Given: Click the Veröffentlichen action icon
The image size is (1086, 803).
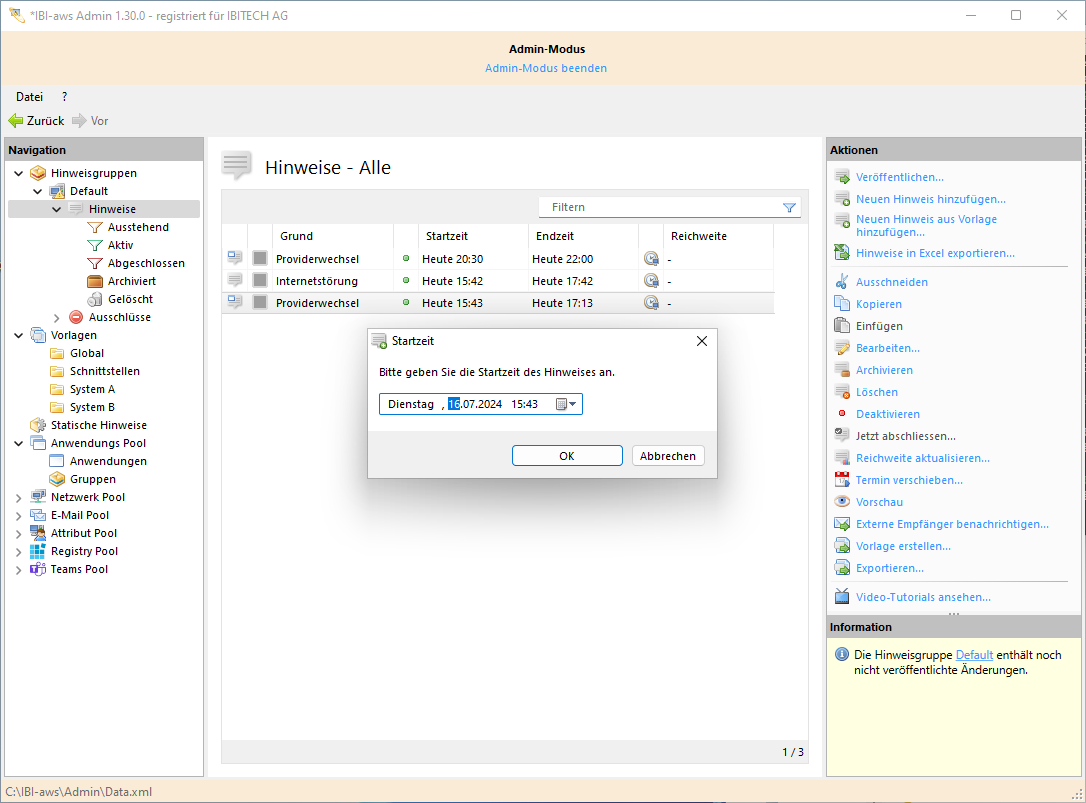Looking at the screenshot, I should tap(842, 177).
